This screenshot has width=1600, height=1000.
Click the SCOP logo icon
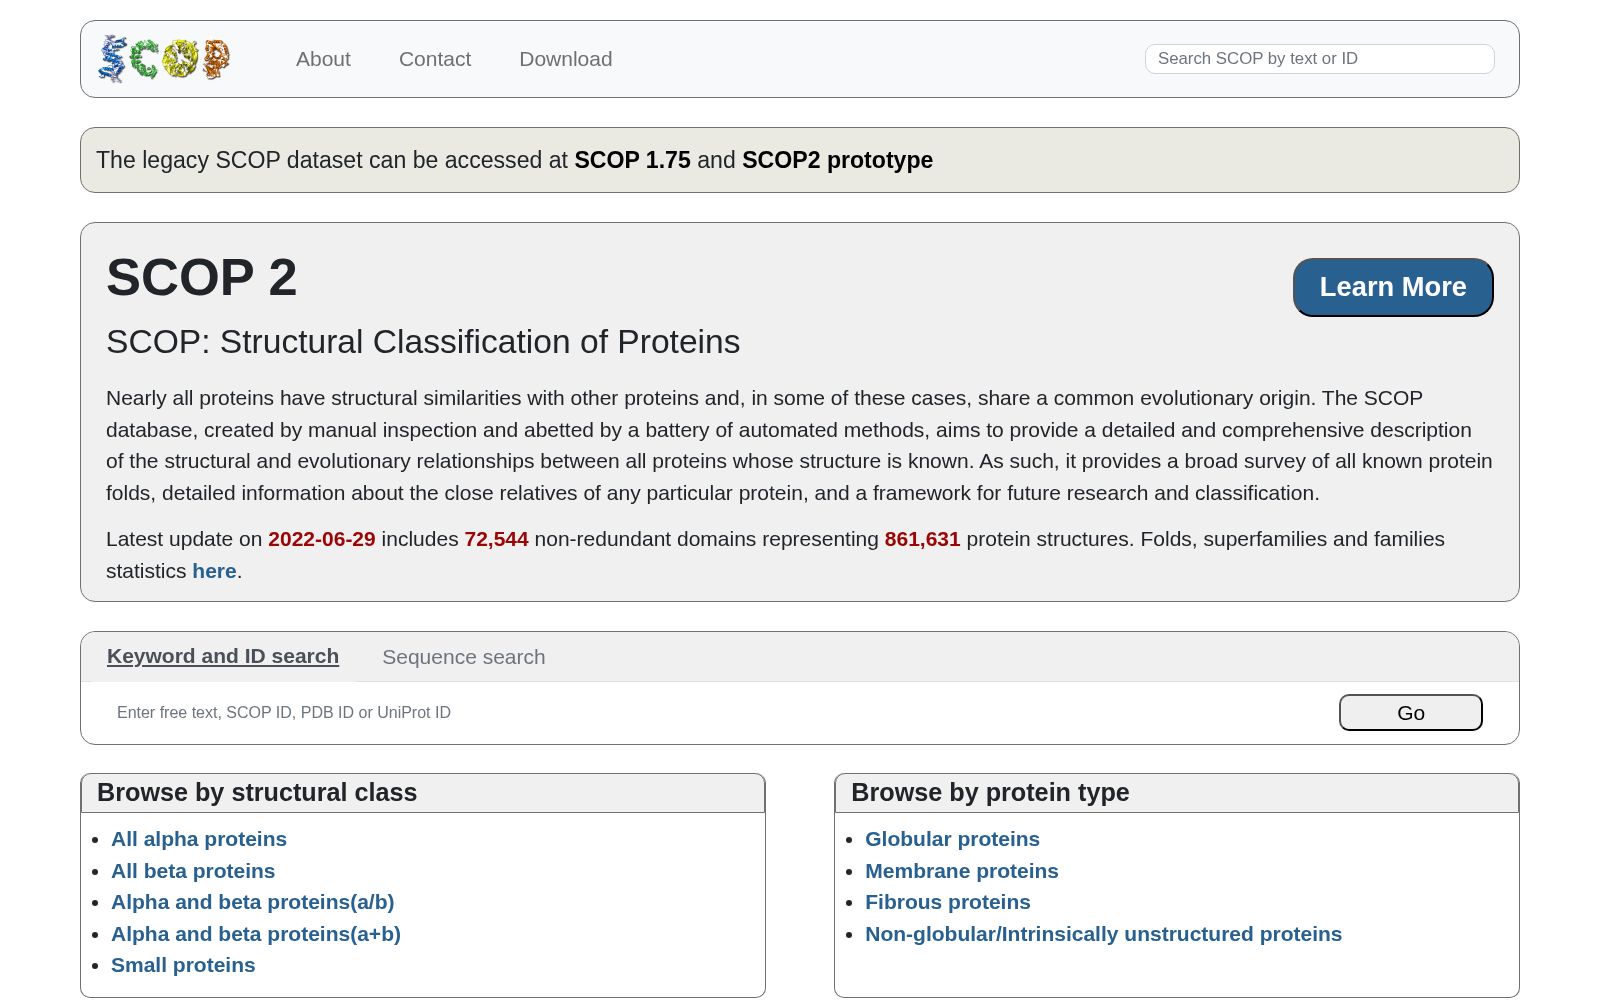[165, 59]
